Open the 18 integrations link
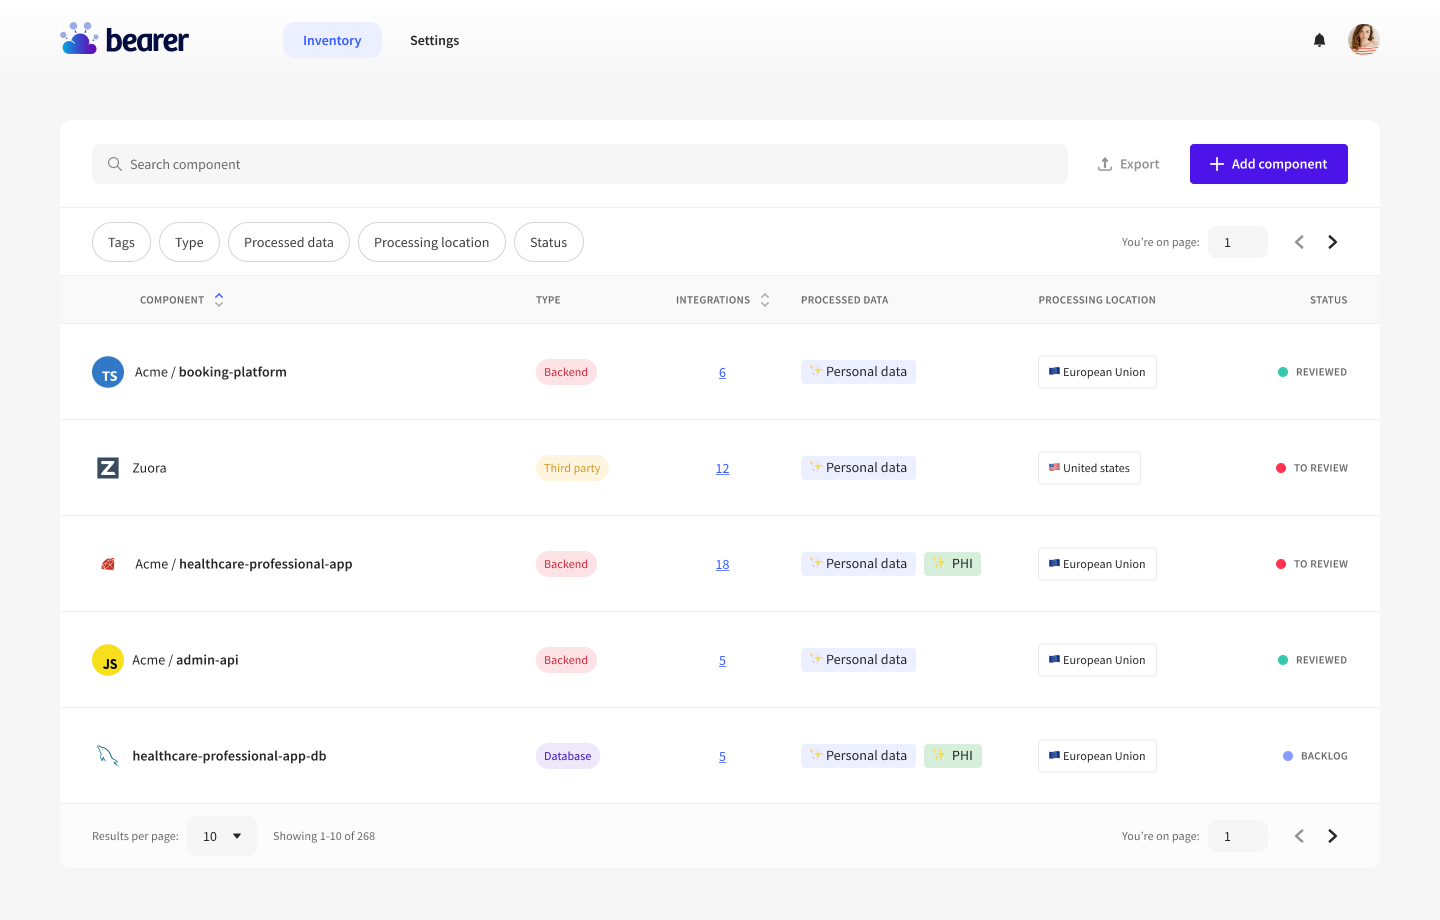This screenshot has width=1440, height=920. [722, 565]
